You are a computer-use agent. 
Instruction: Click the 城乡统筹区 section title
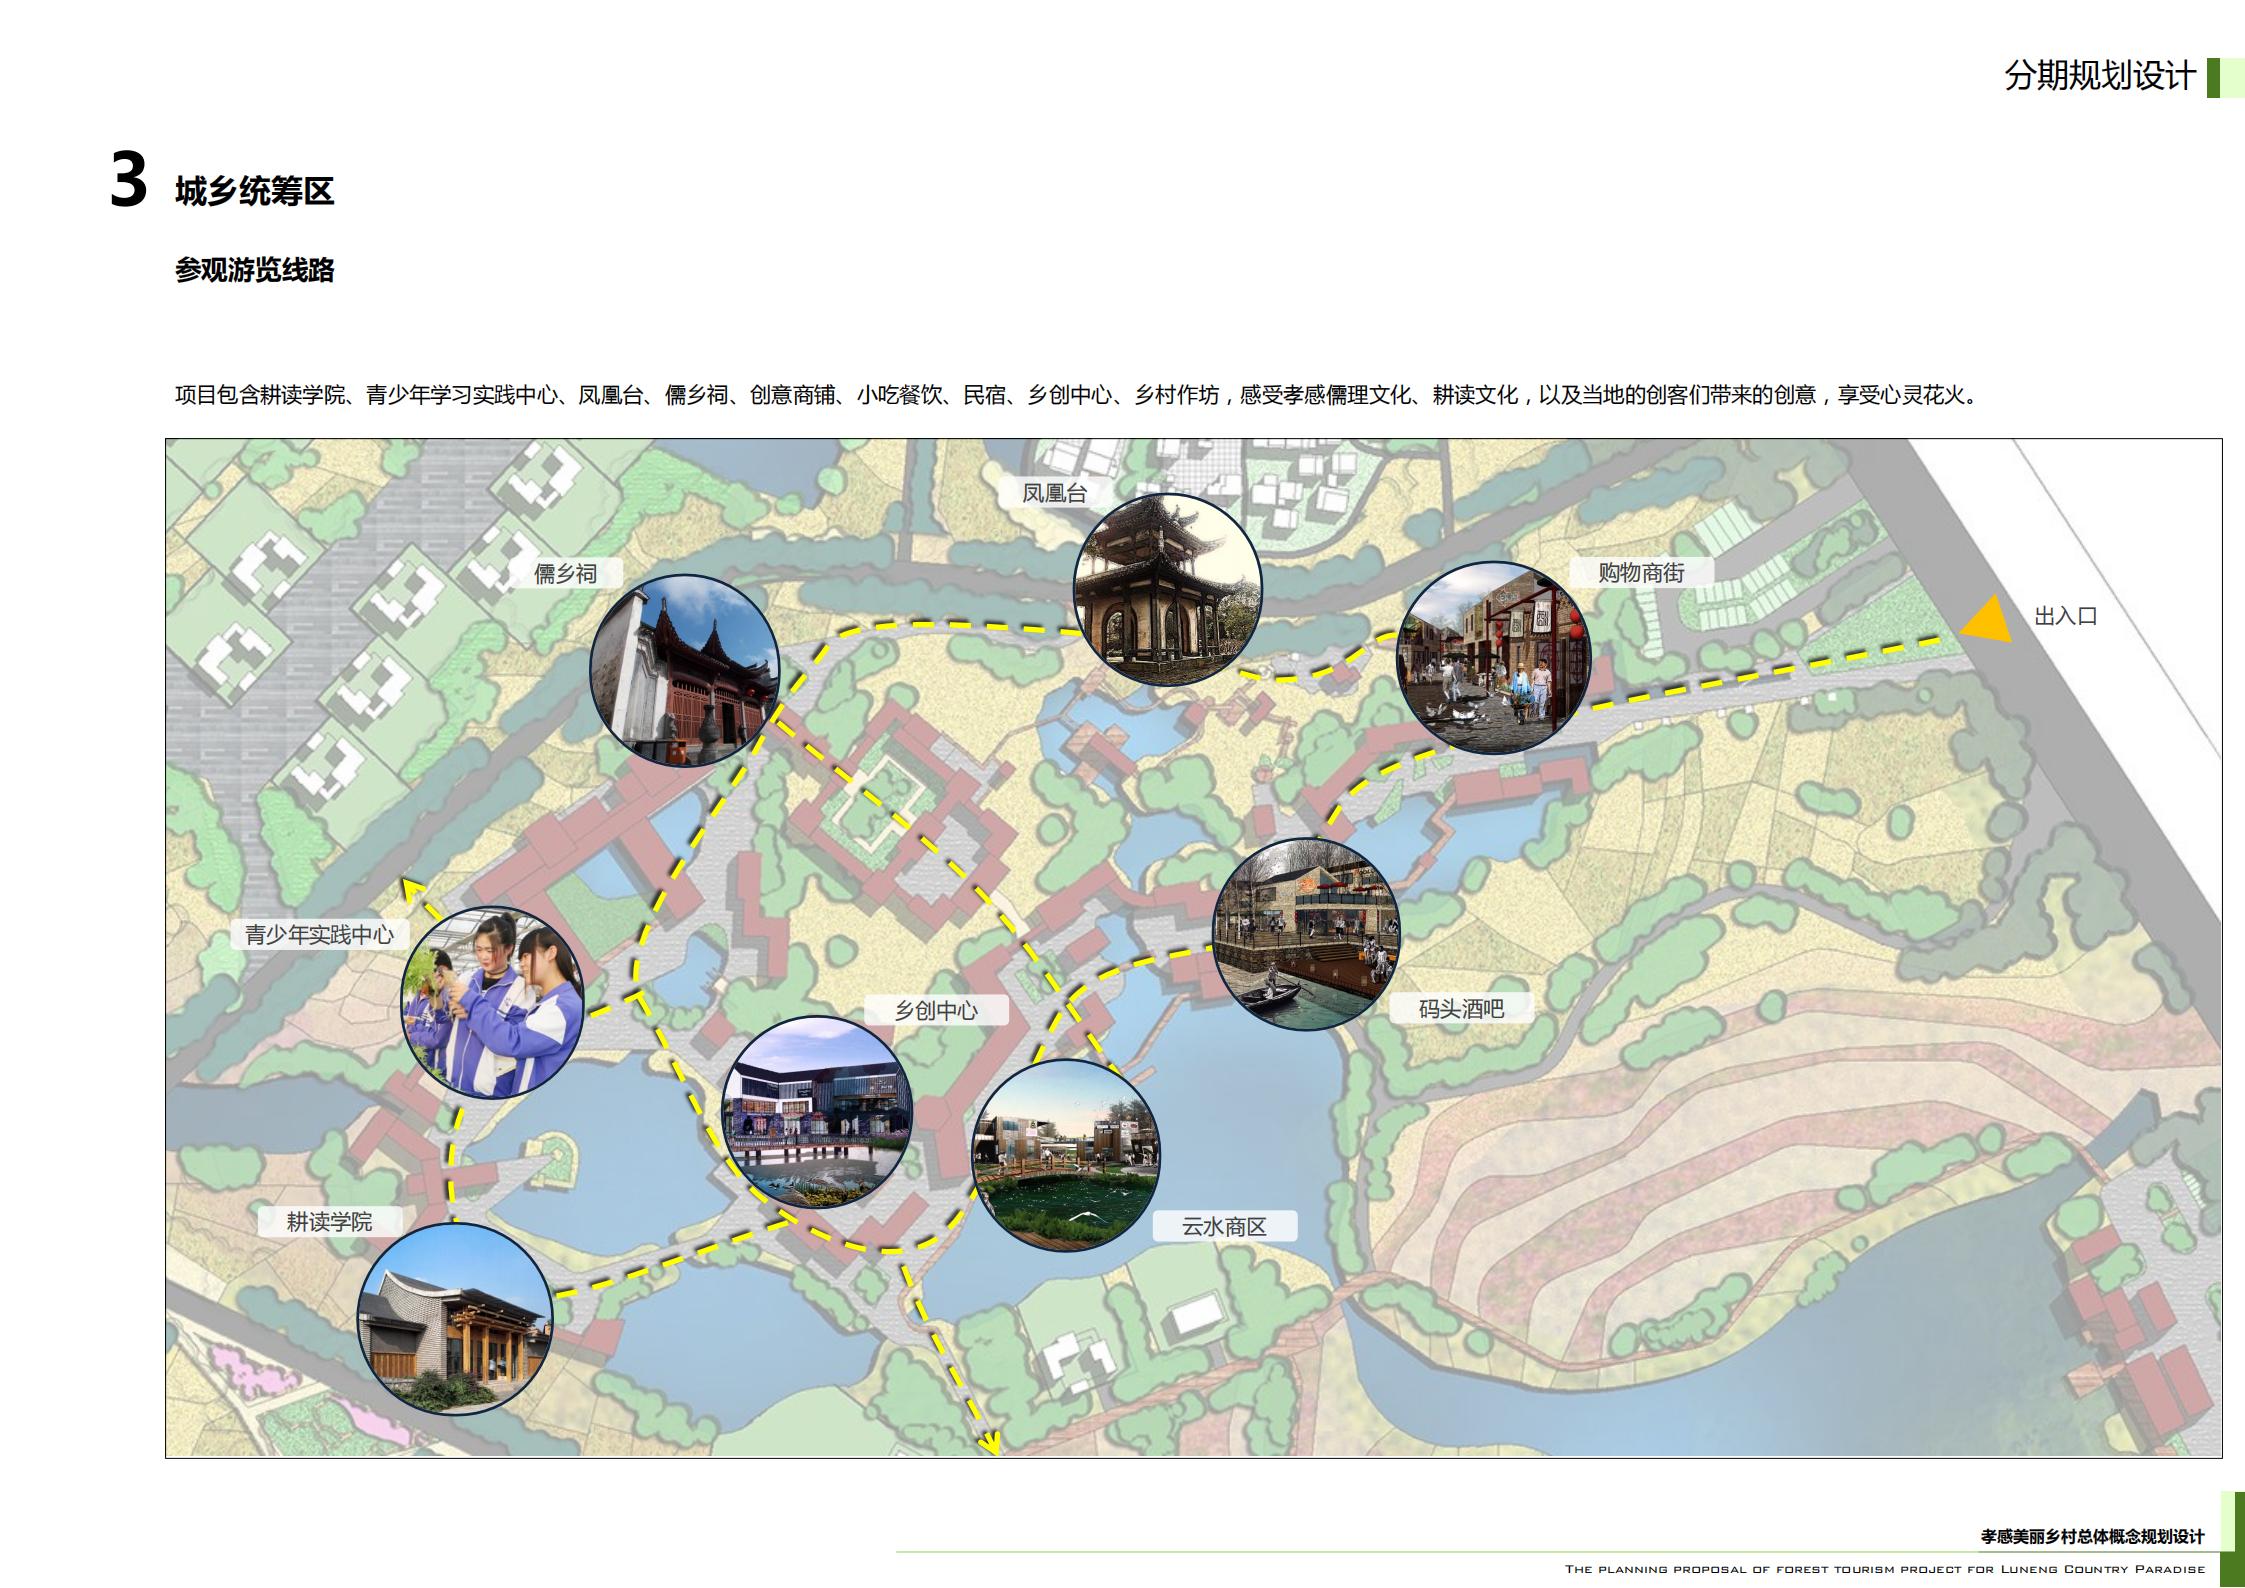[x=254, y=190]
